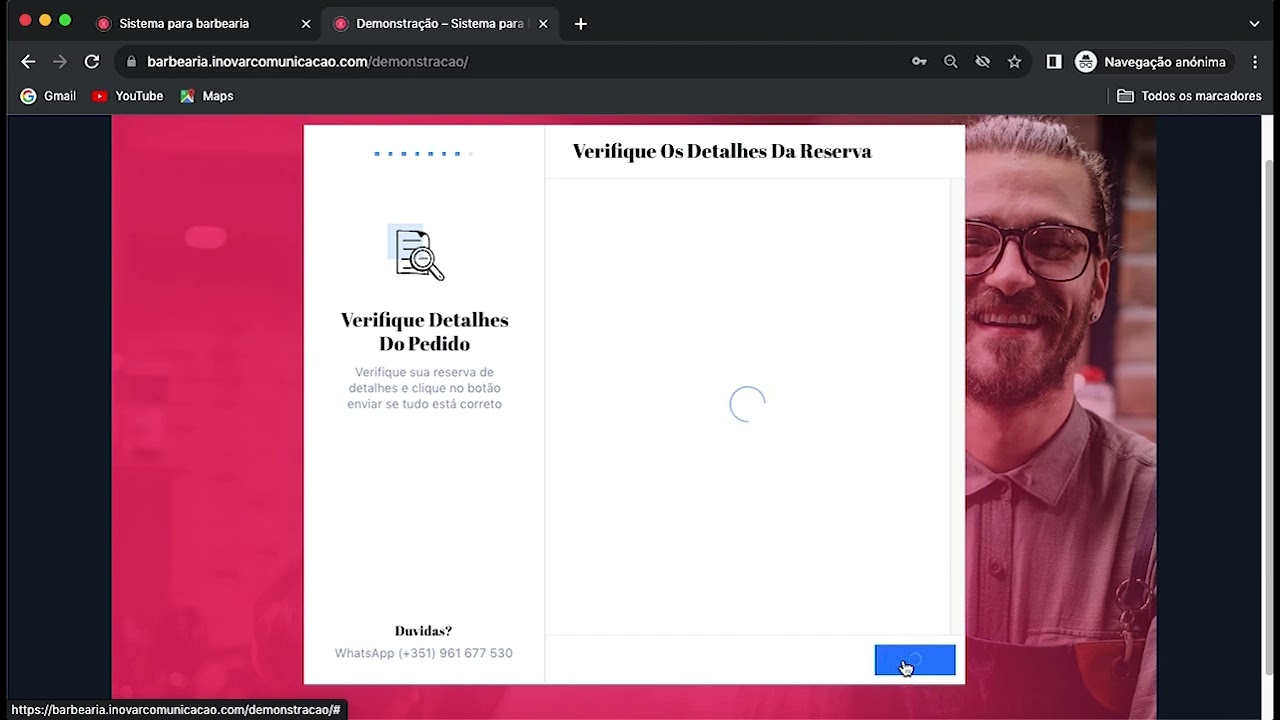Reload the page with the refresh icon
The width and height of the screenshot is (1280, 720).
[92, 62]
